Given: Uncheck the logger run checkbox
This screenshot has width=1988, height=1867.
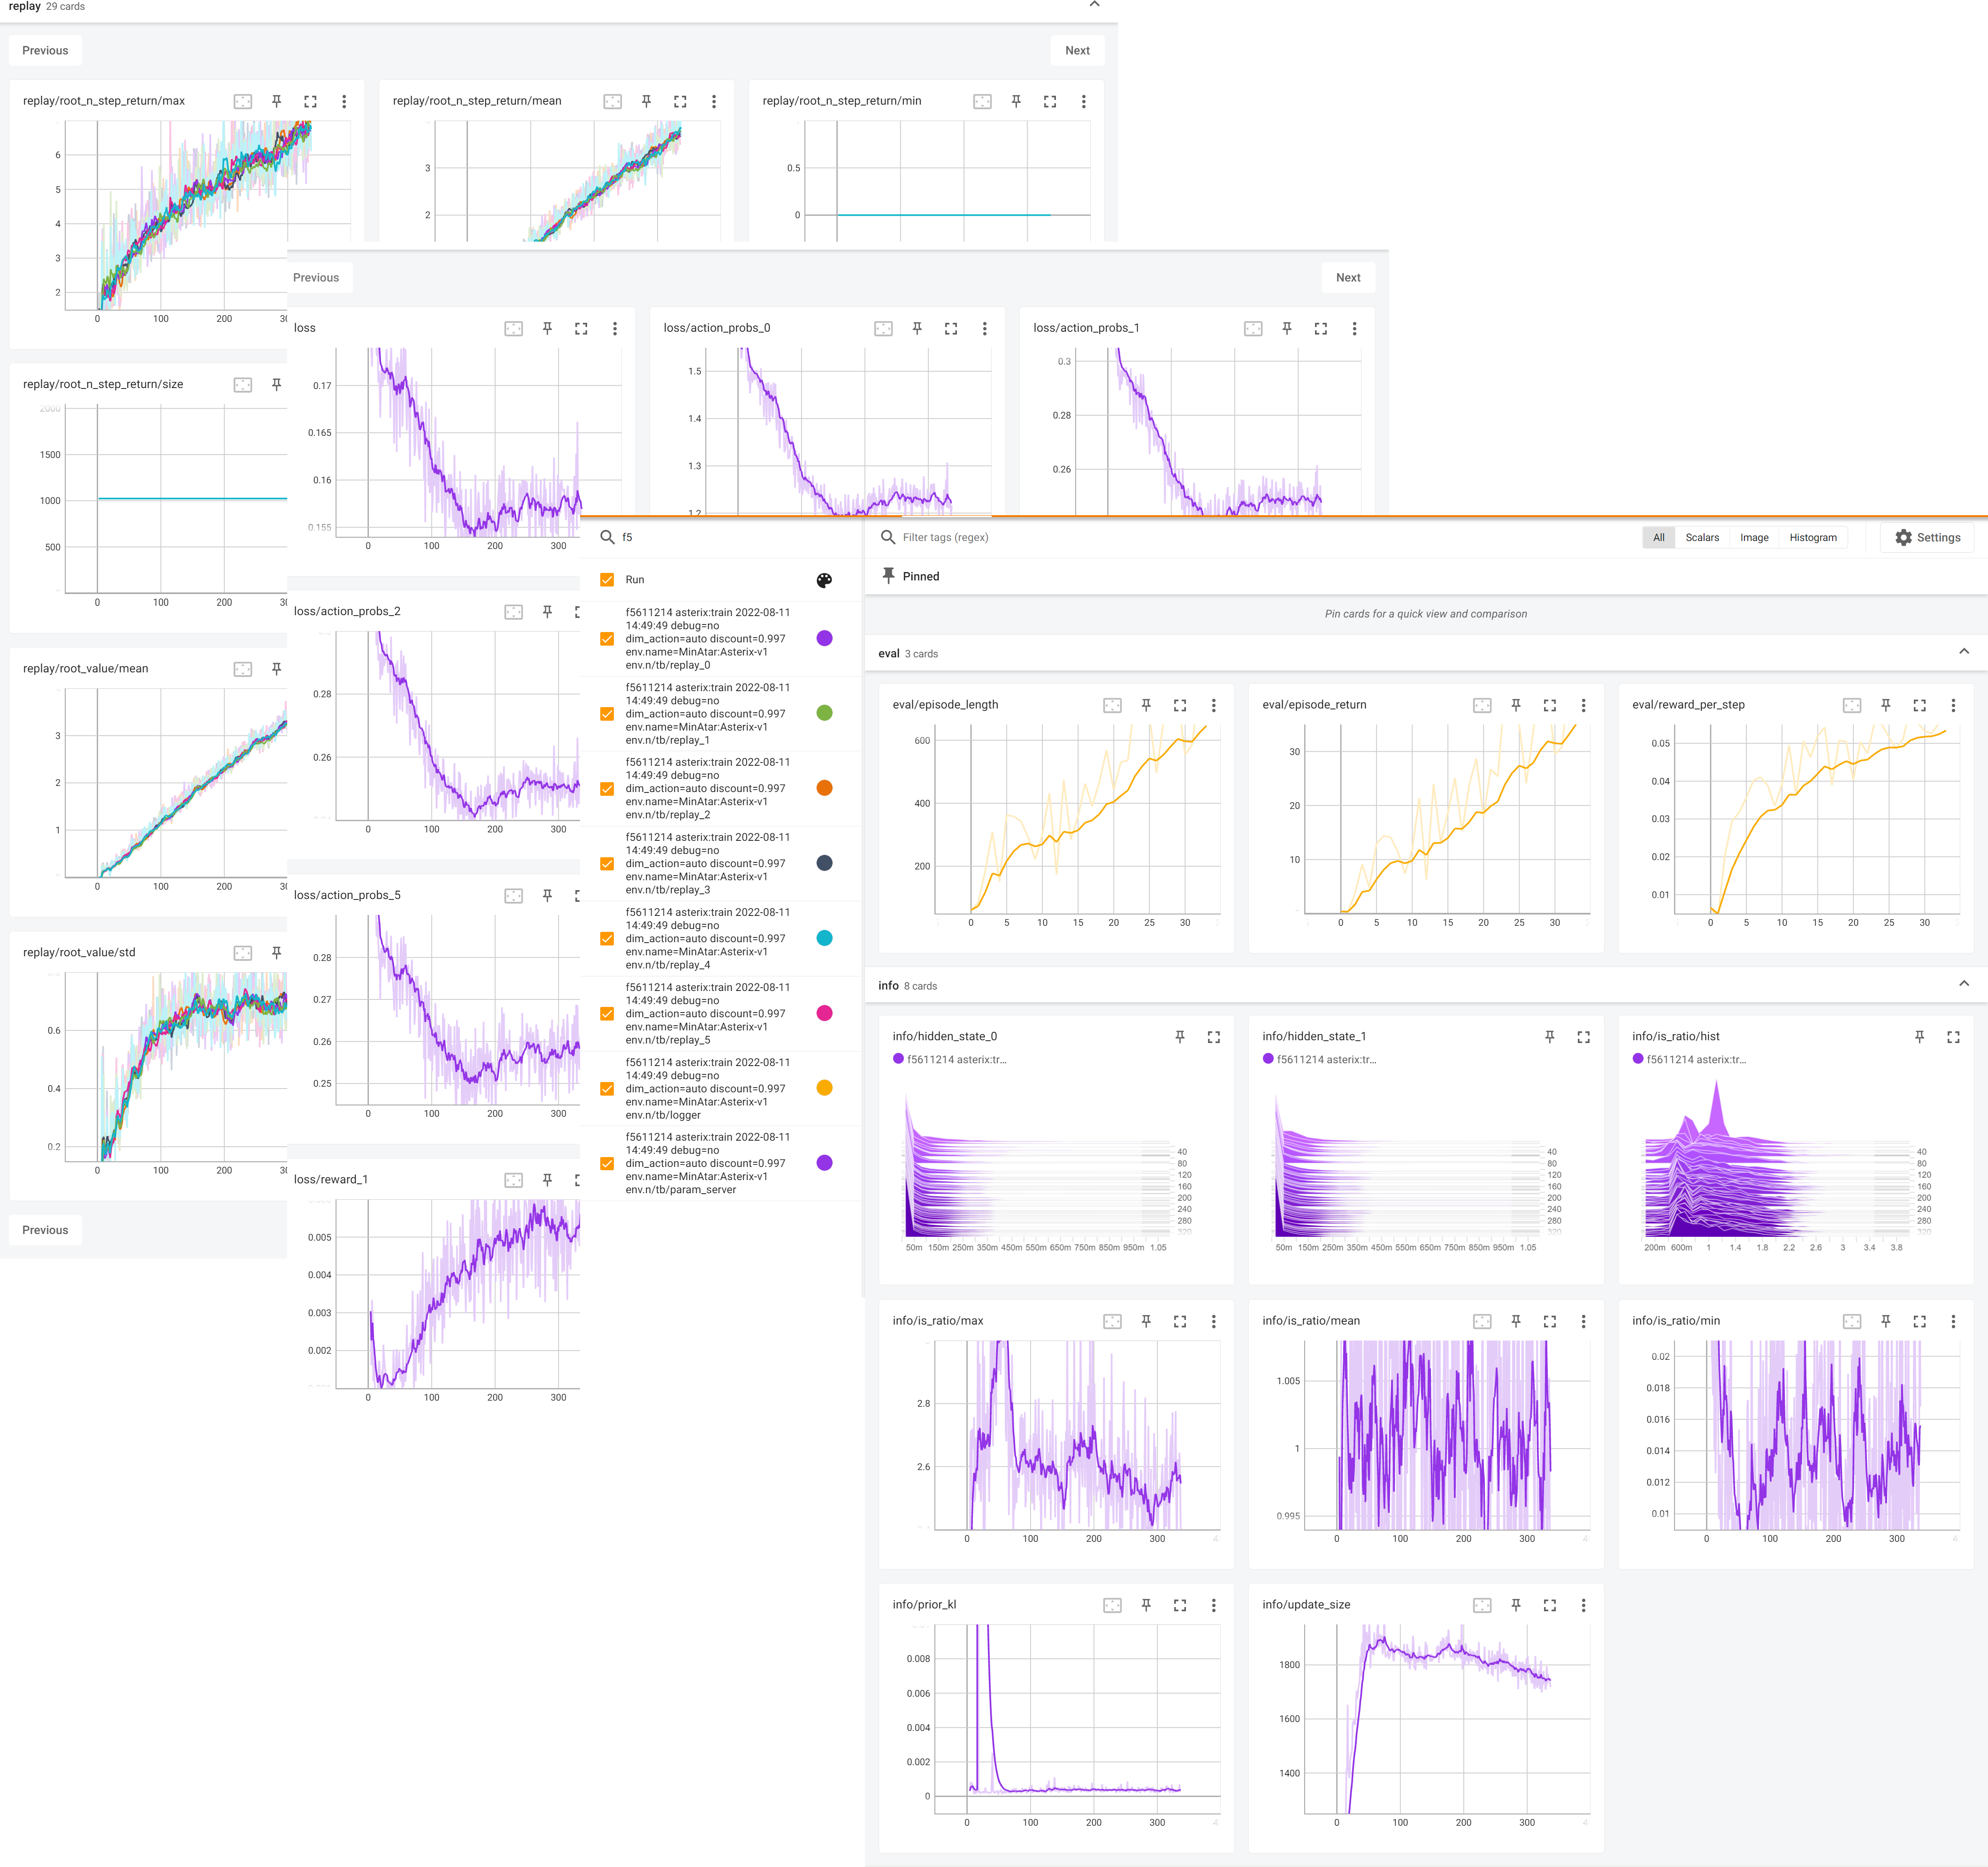Looking at the screenshot, I should coord(607,1088).
